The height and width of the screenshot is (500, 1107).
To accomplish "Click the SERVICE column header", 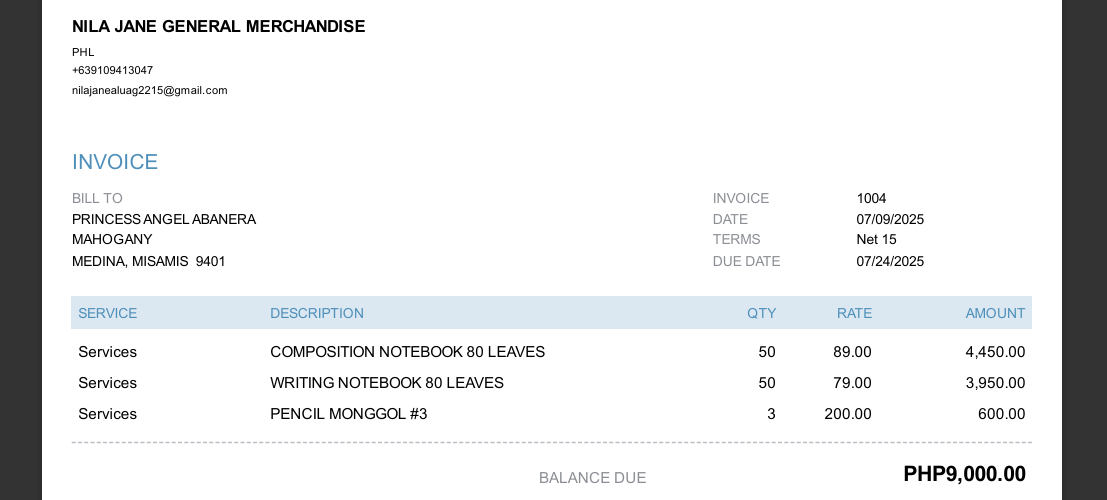I will pyautogui.click(x=107, y=313).
